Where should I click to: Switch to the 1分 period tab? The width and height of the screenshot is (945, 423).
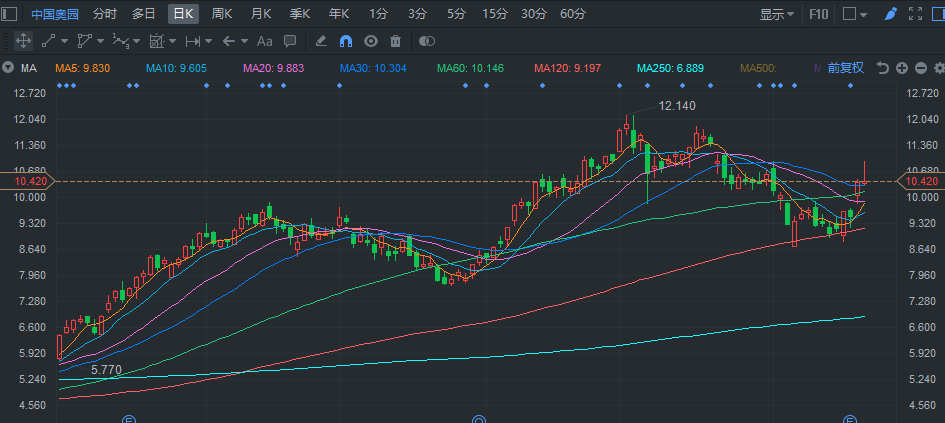point(378,14)
